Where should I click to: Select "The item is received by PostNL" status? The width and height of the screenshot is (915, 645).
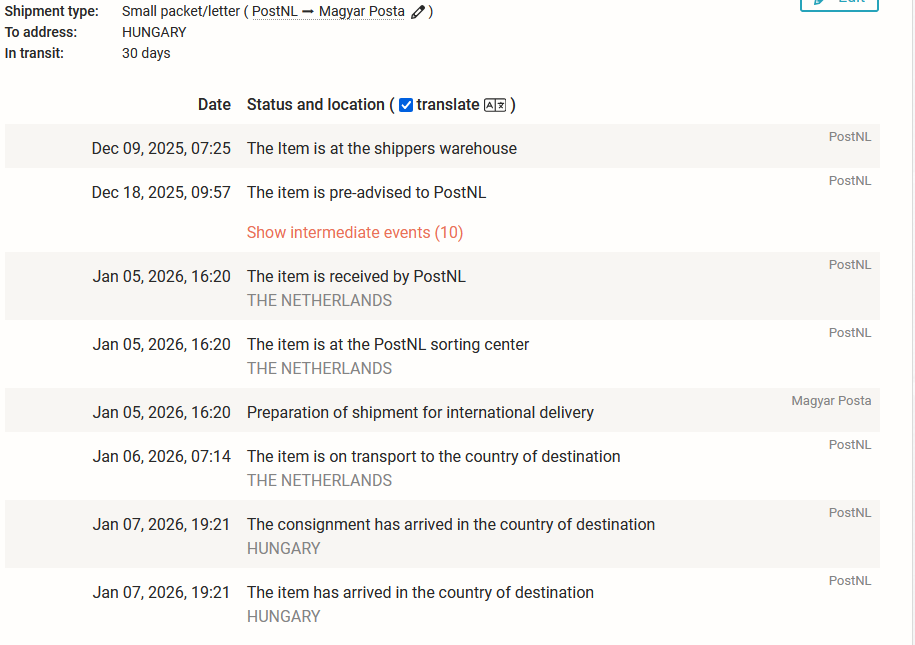point(356,277)
